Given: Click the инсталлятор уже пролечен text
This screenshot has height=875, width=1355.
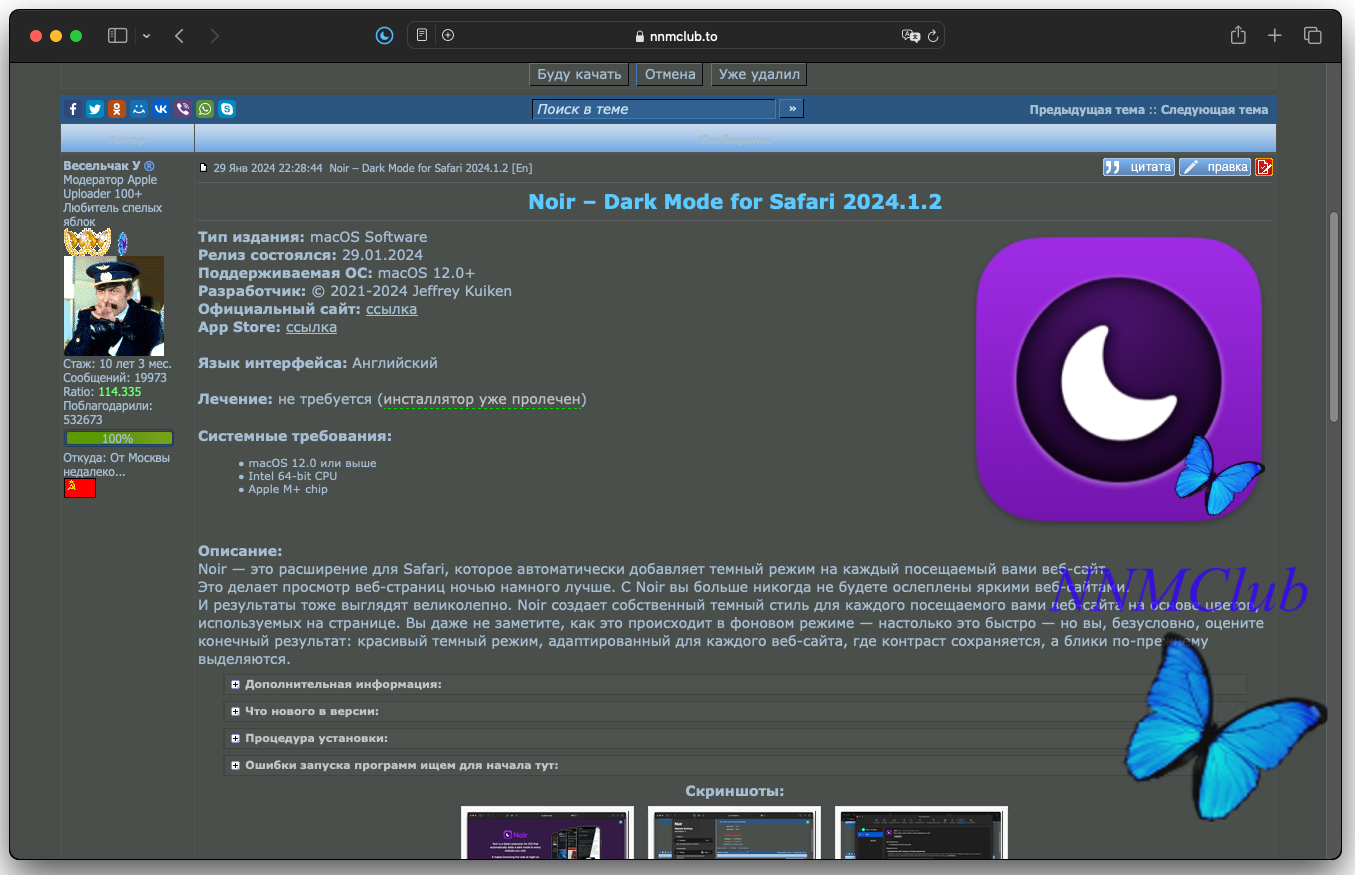Looking at the screenshot, I should tap(482, 399).
